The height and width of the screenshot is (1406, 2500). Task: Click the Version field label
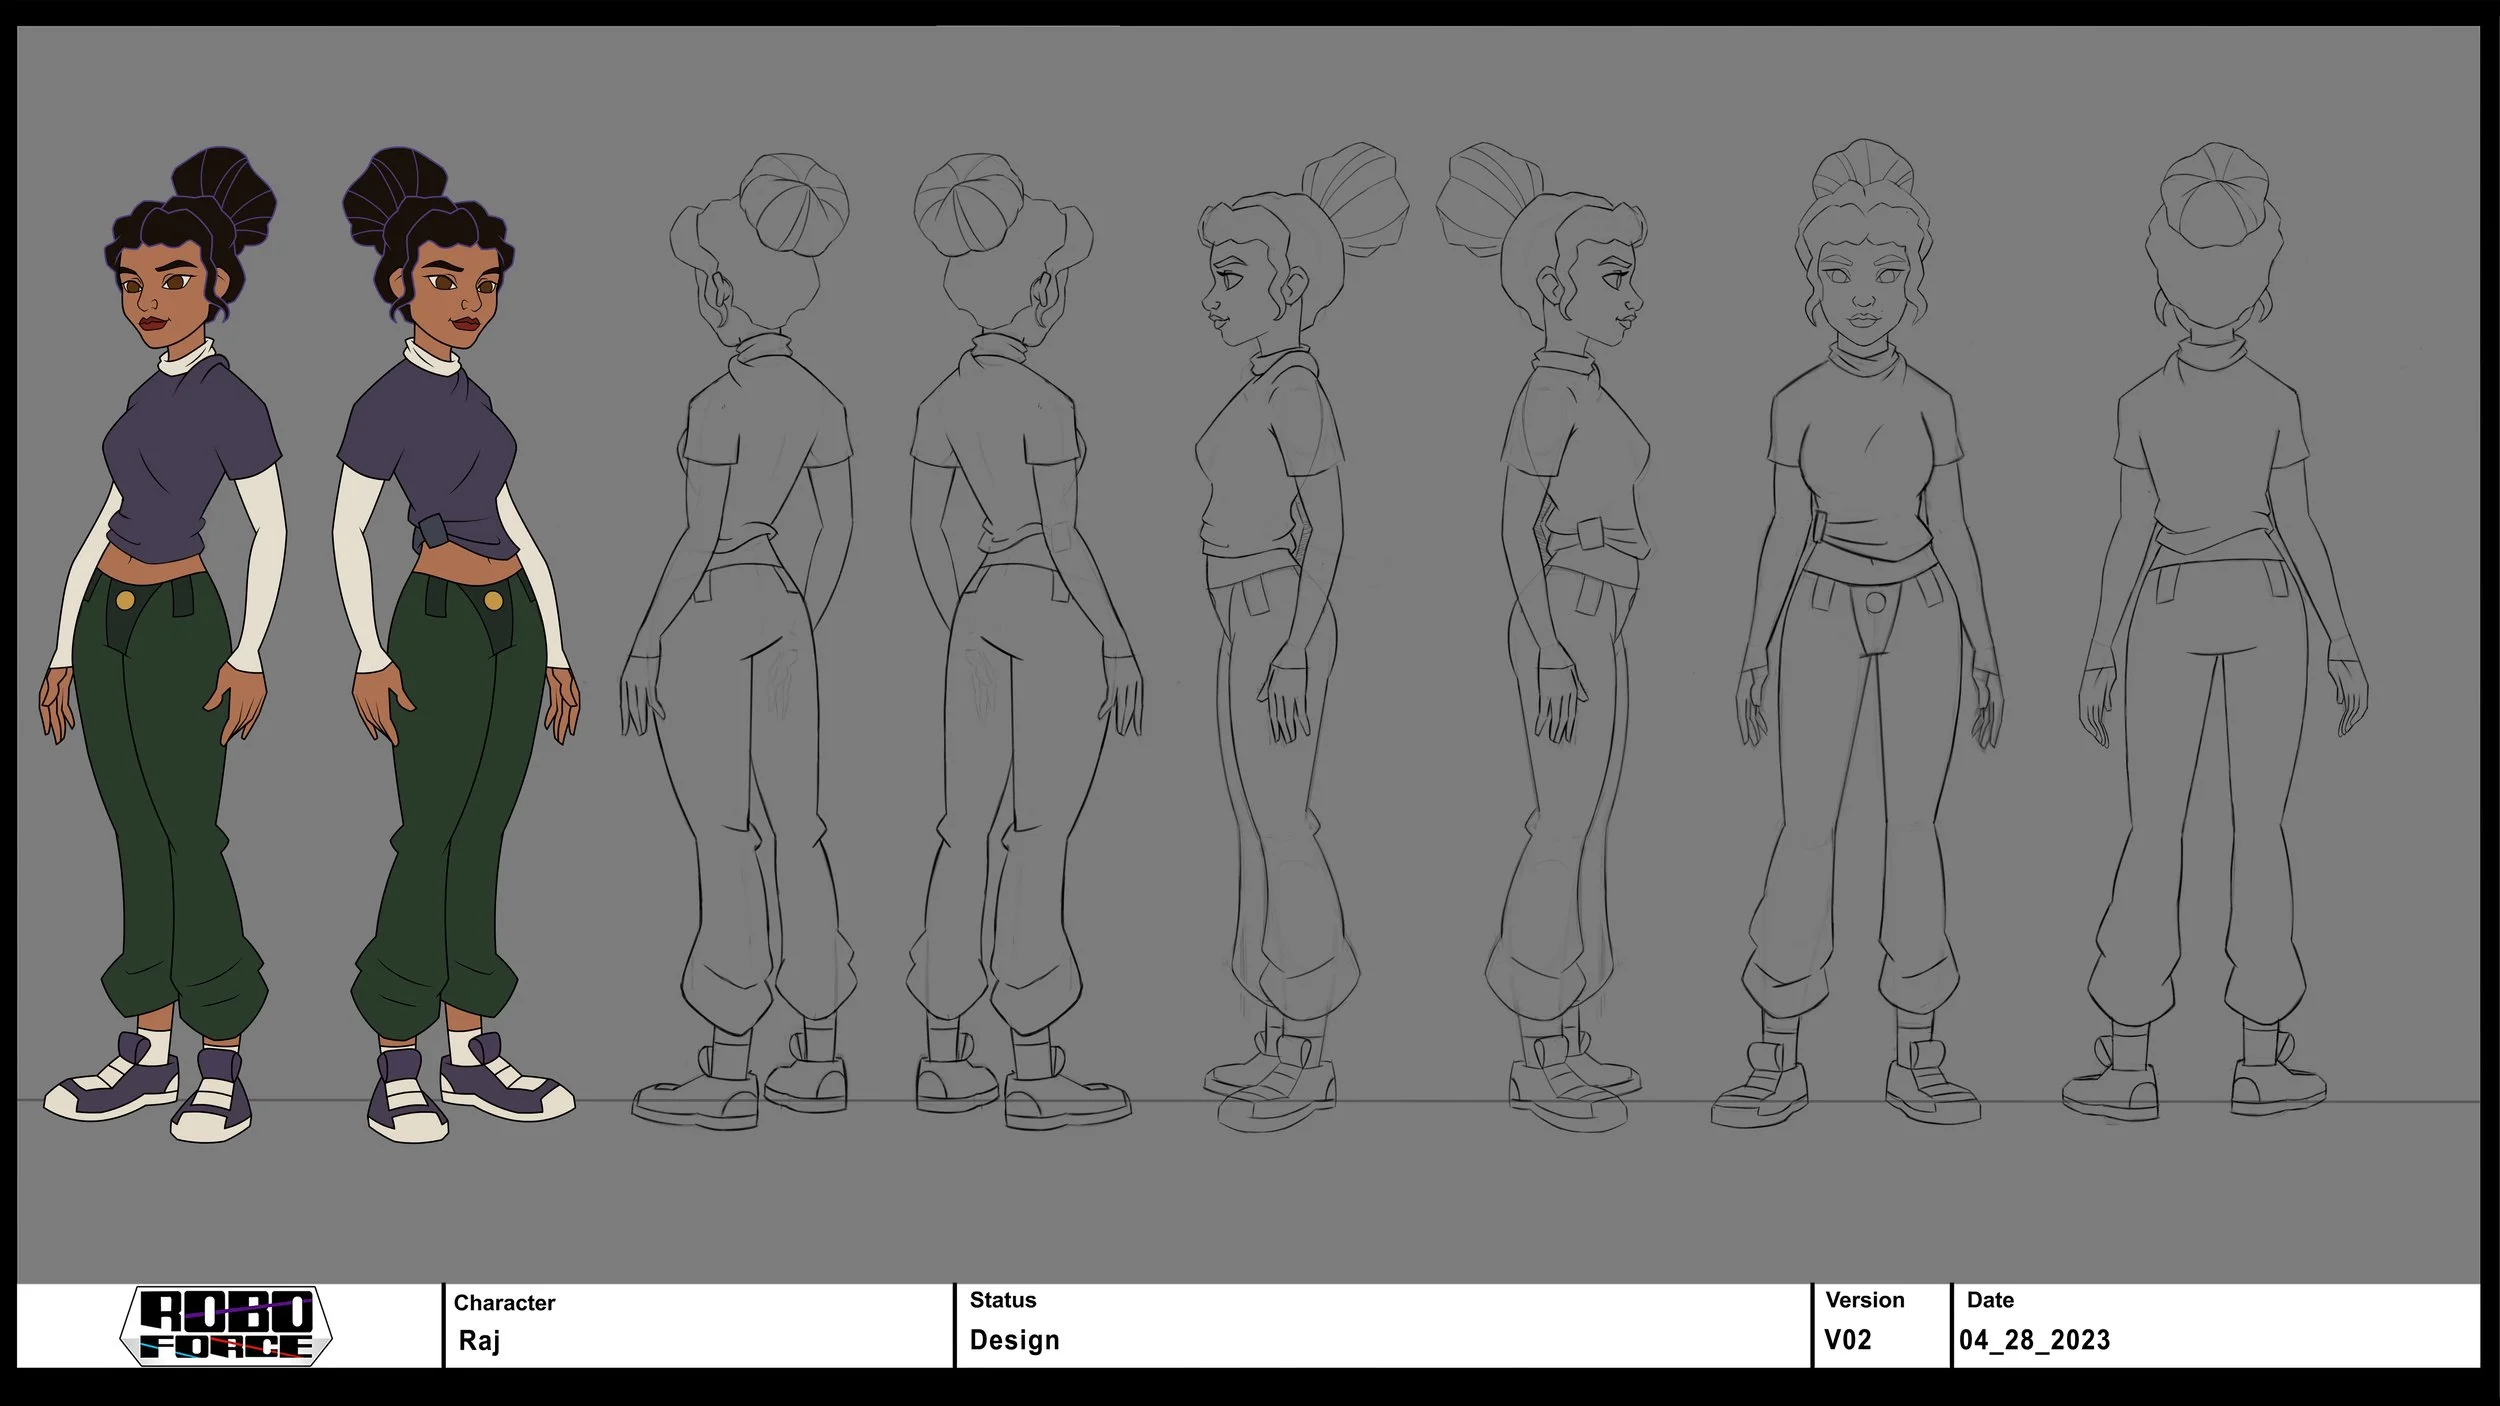point(1864,1300)
